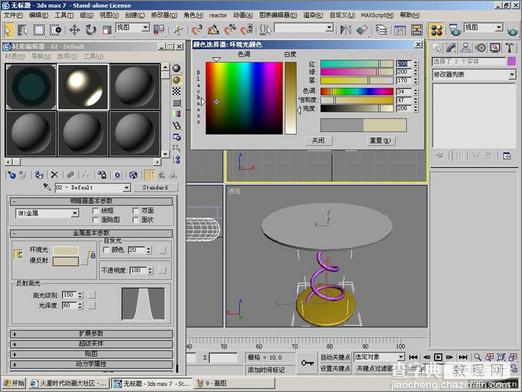
Task: Switch to the Utilities hammer panel
Action: tap(510, 48)
